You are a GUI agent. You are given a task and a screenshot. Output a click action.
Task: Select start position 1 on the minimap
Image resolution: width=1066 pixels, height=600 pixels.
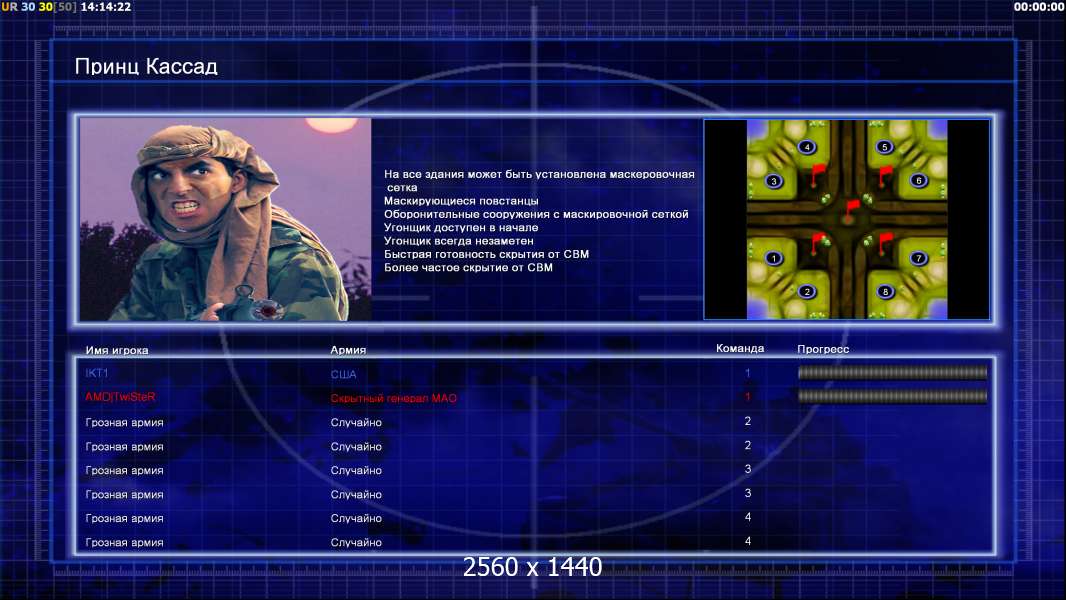774,258
